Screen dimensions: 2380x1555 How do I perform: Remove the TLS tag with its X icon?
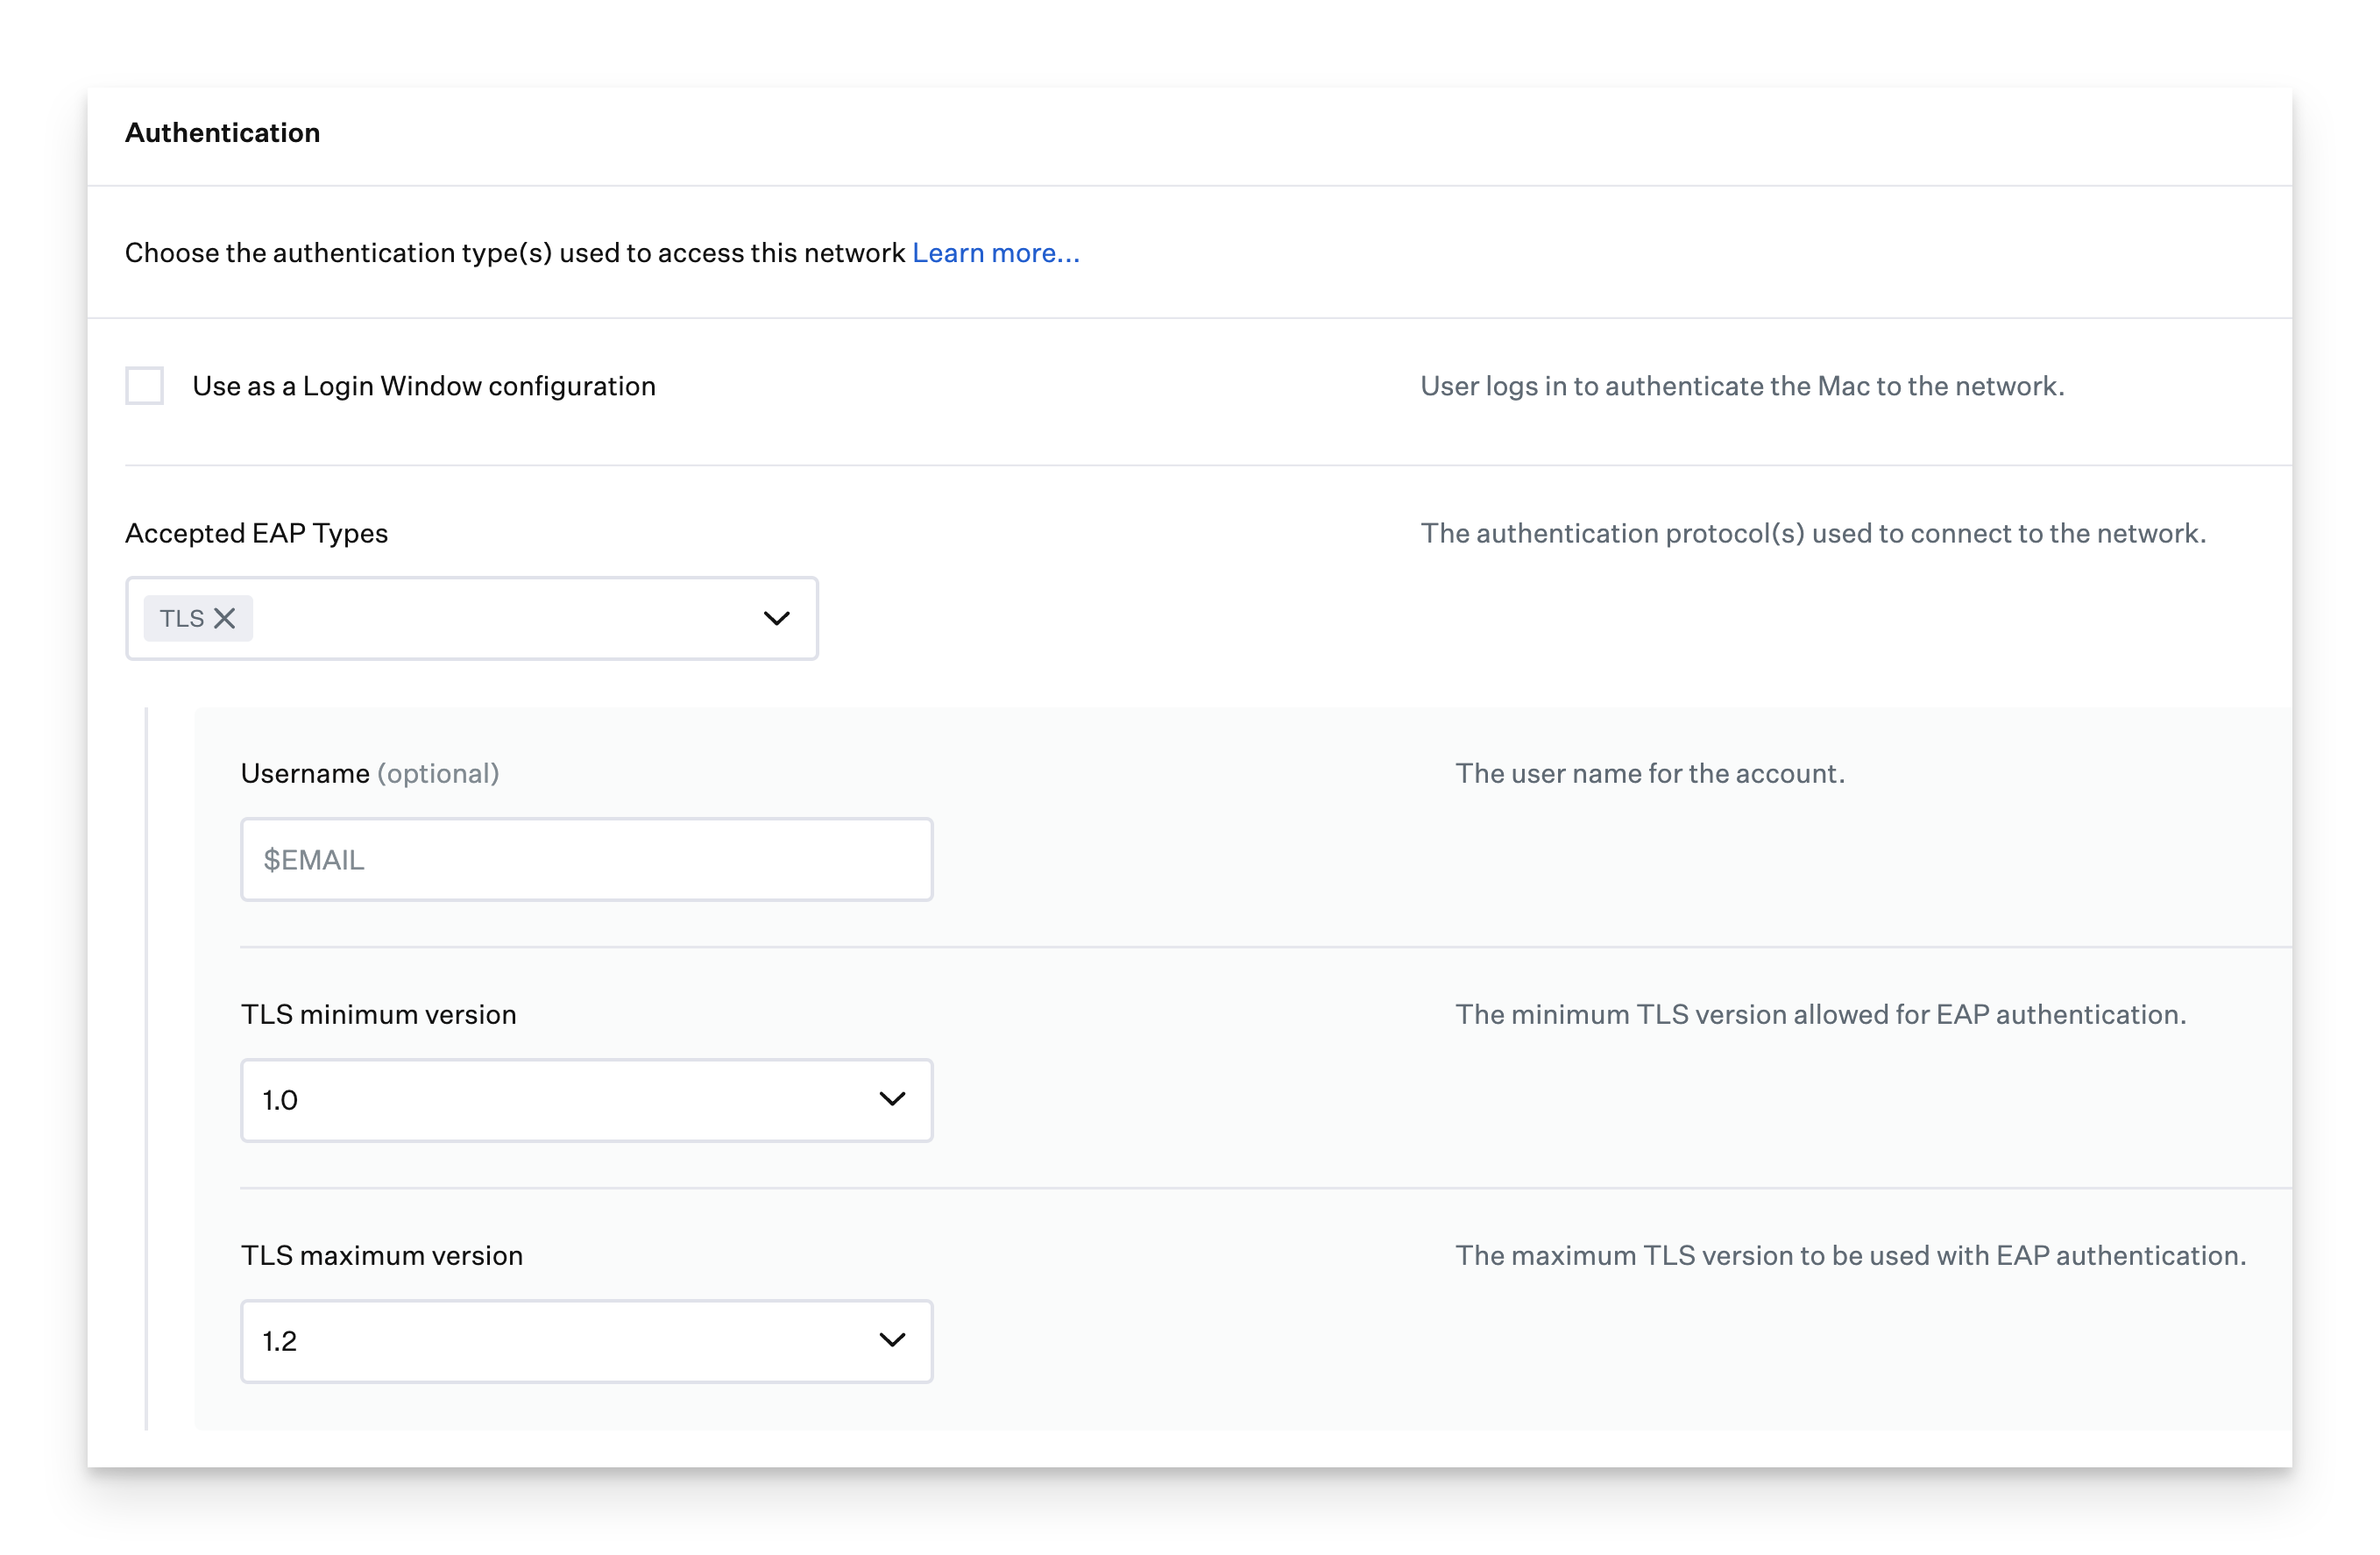[225, 619]
